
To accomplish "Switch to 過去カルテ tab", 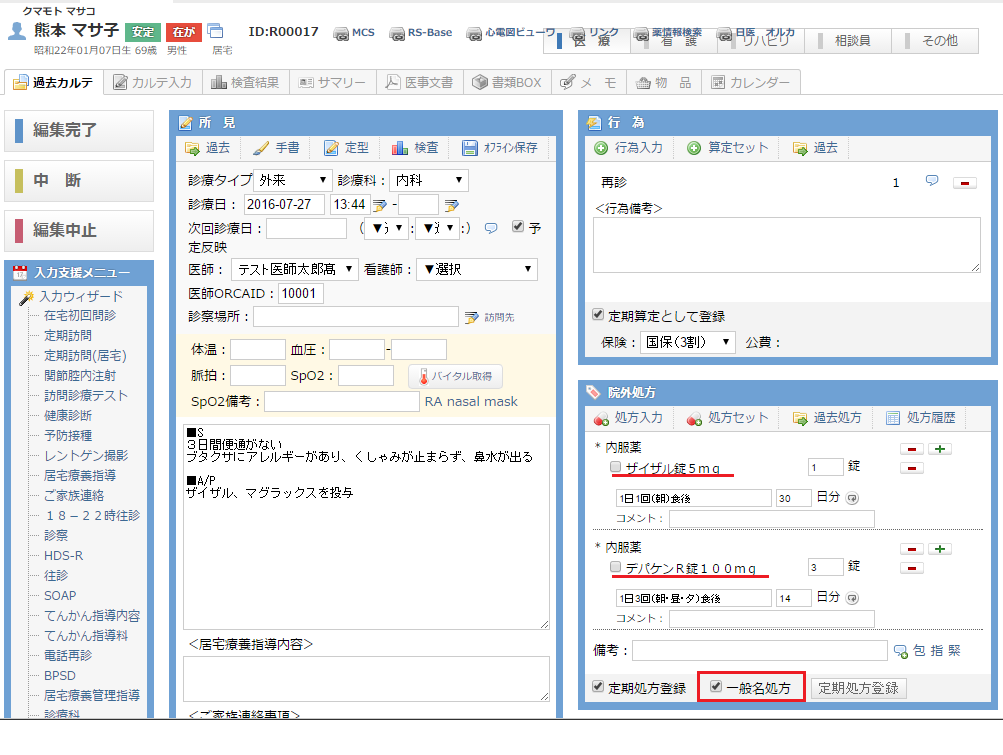I will (x=54, y=83).
